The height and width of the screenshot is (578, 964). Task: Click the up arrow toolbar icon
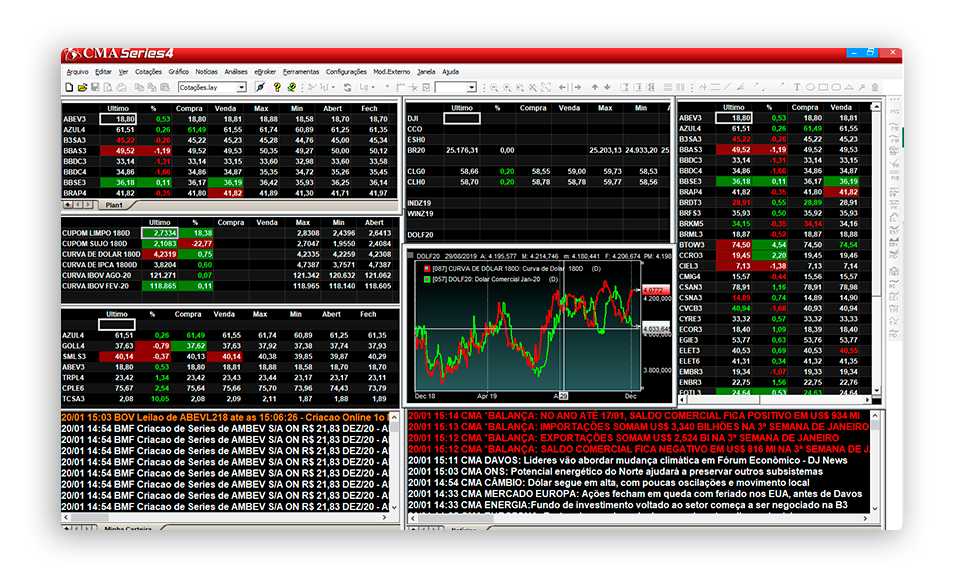595,87
